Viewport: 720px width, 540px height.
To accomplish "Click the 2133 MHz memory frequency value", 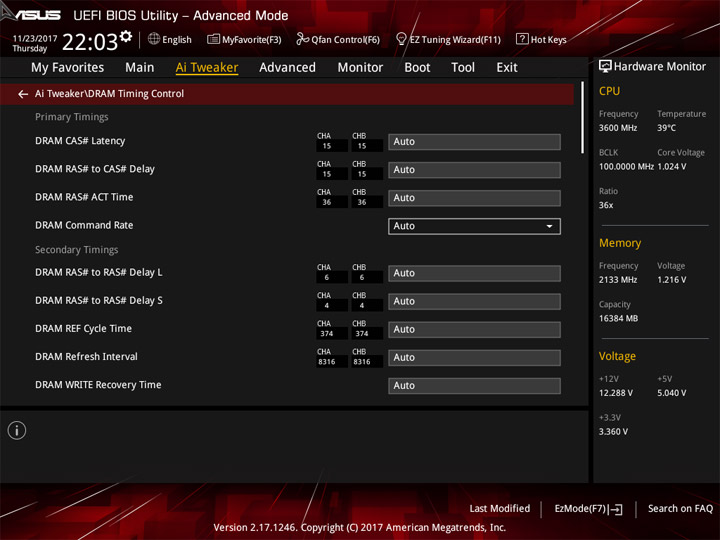I will pos(618,280).
